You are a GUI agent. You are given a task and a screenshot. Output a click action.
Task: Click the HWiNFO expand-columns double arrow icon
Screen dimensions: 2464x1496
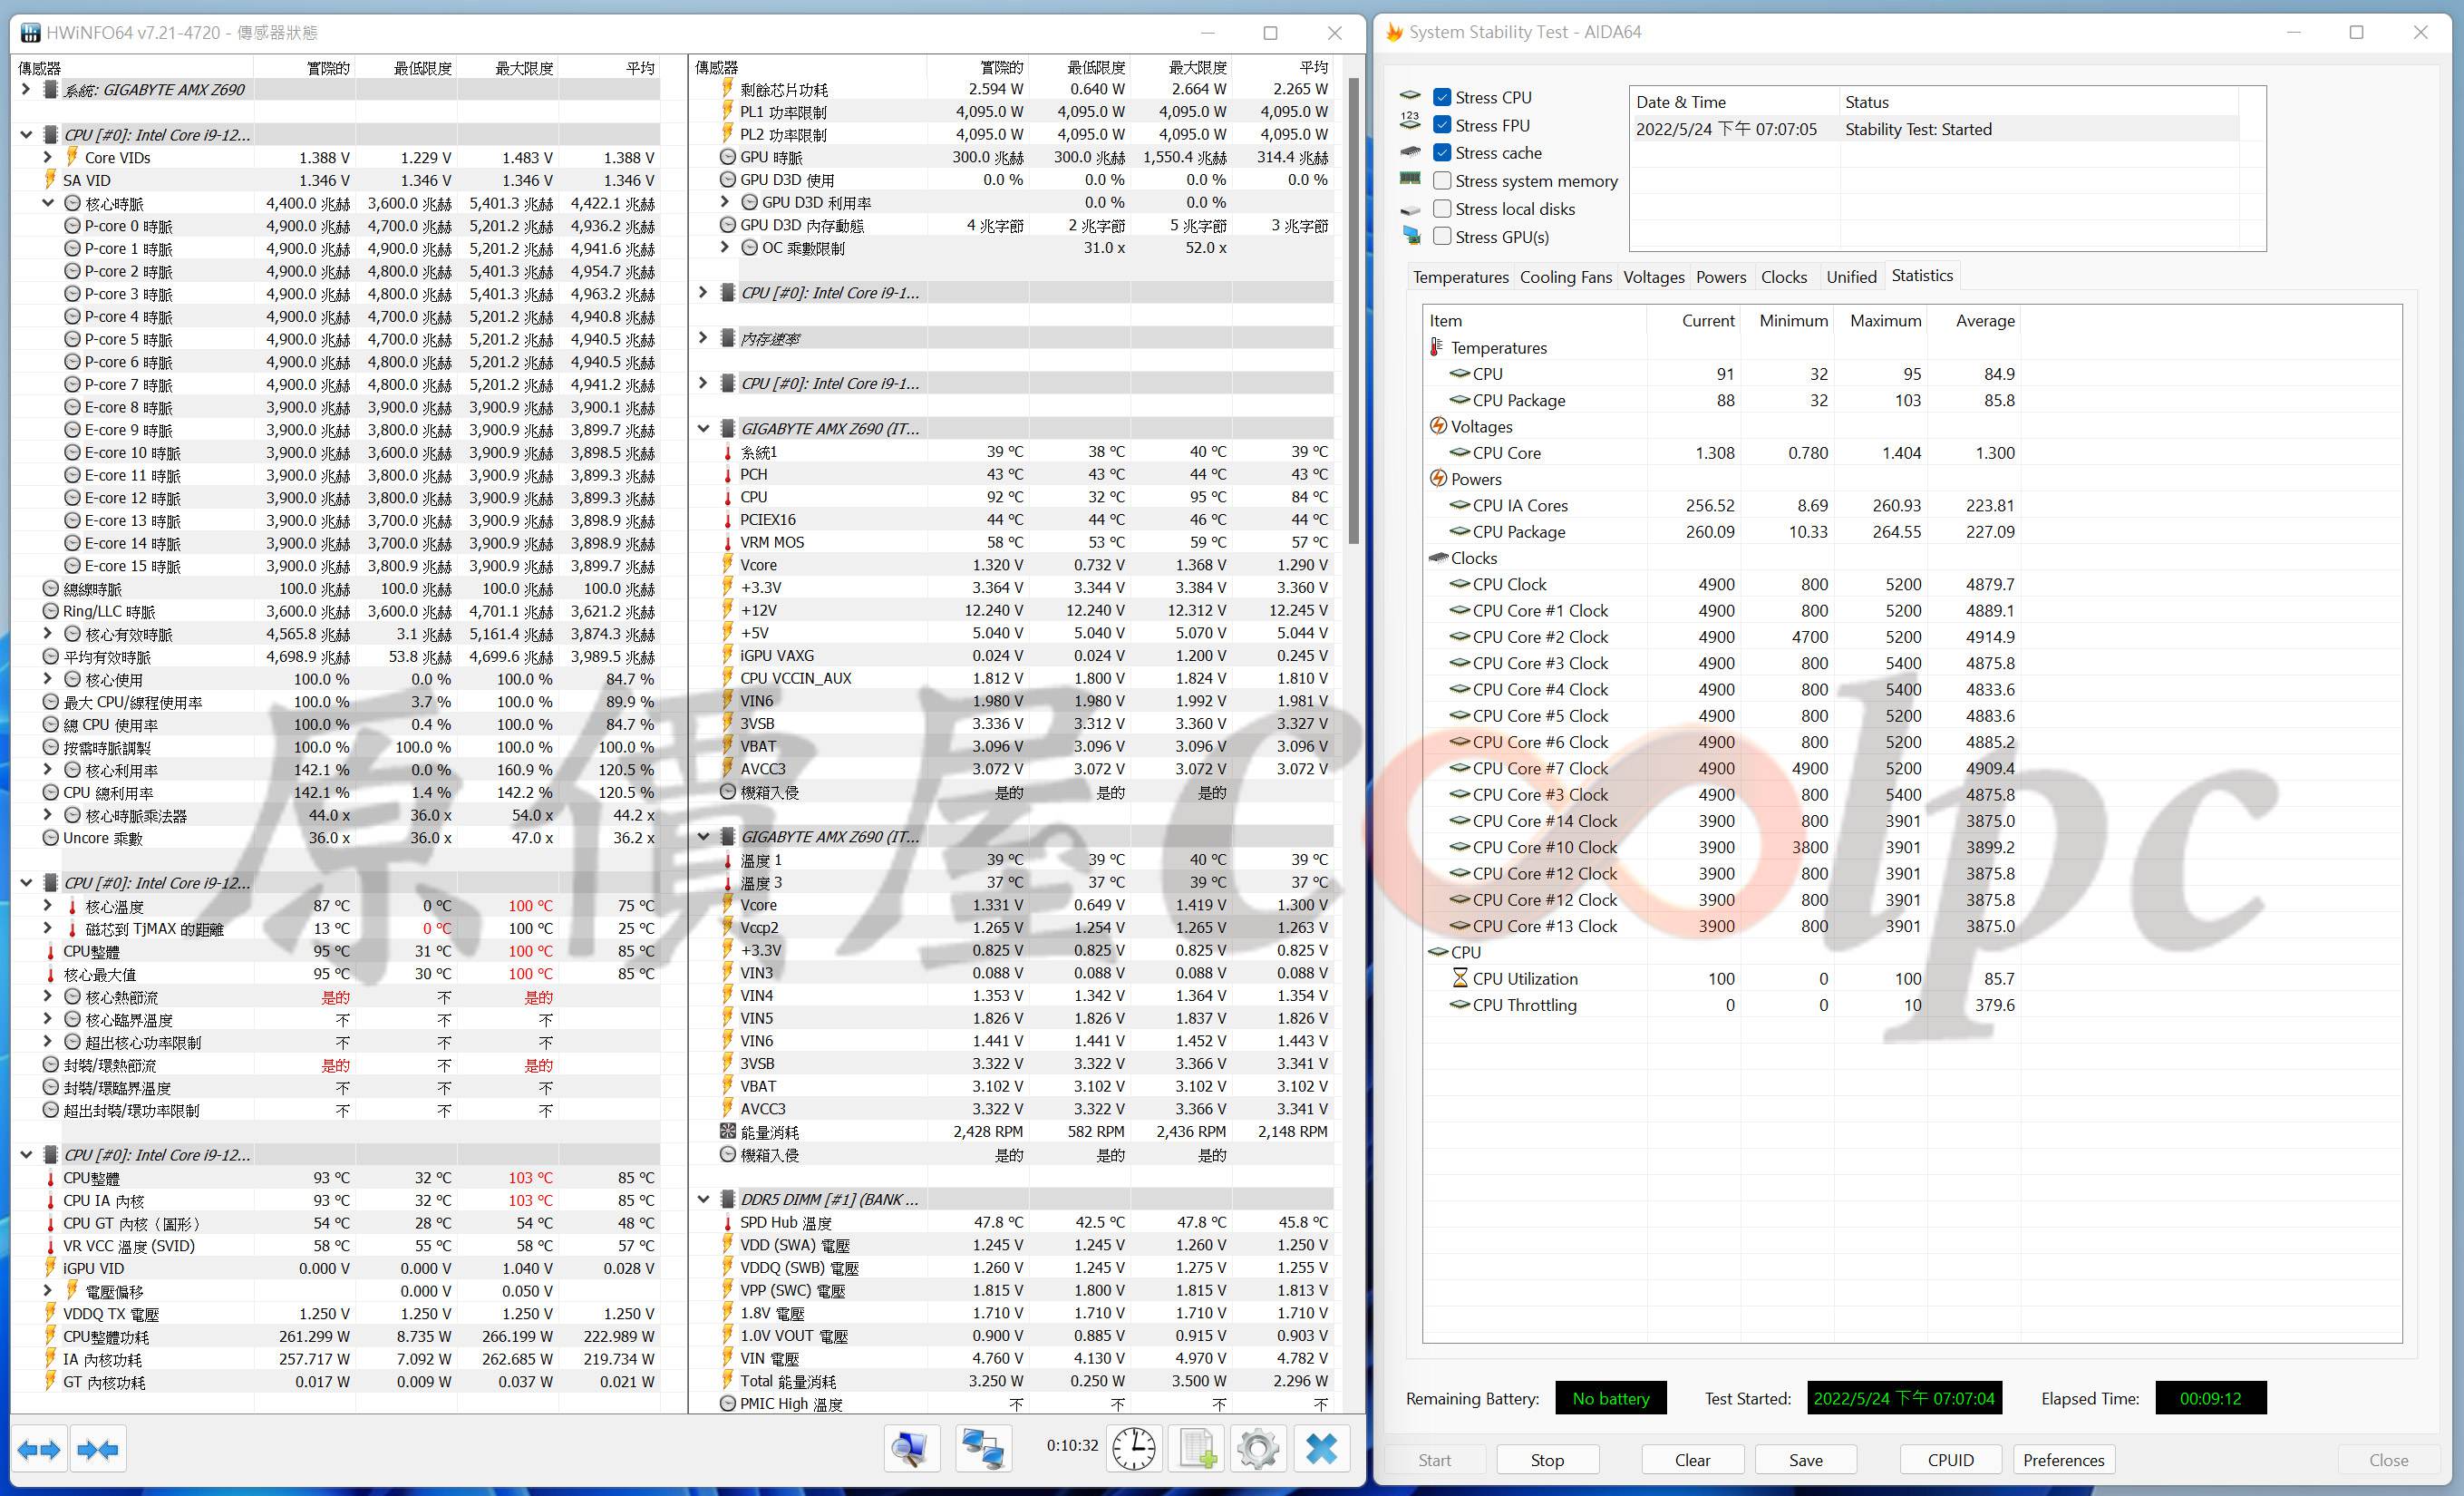40,1449
